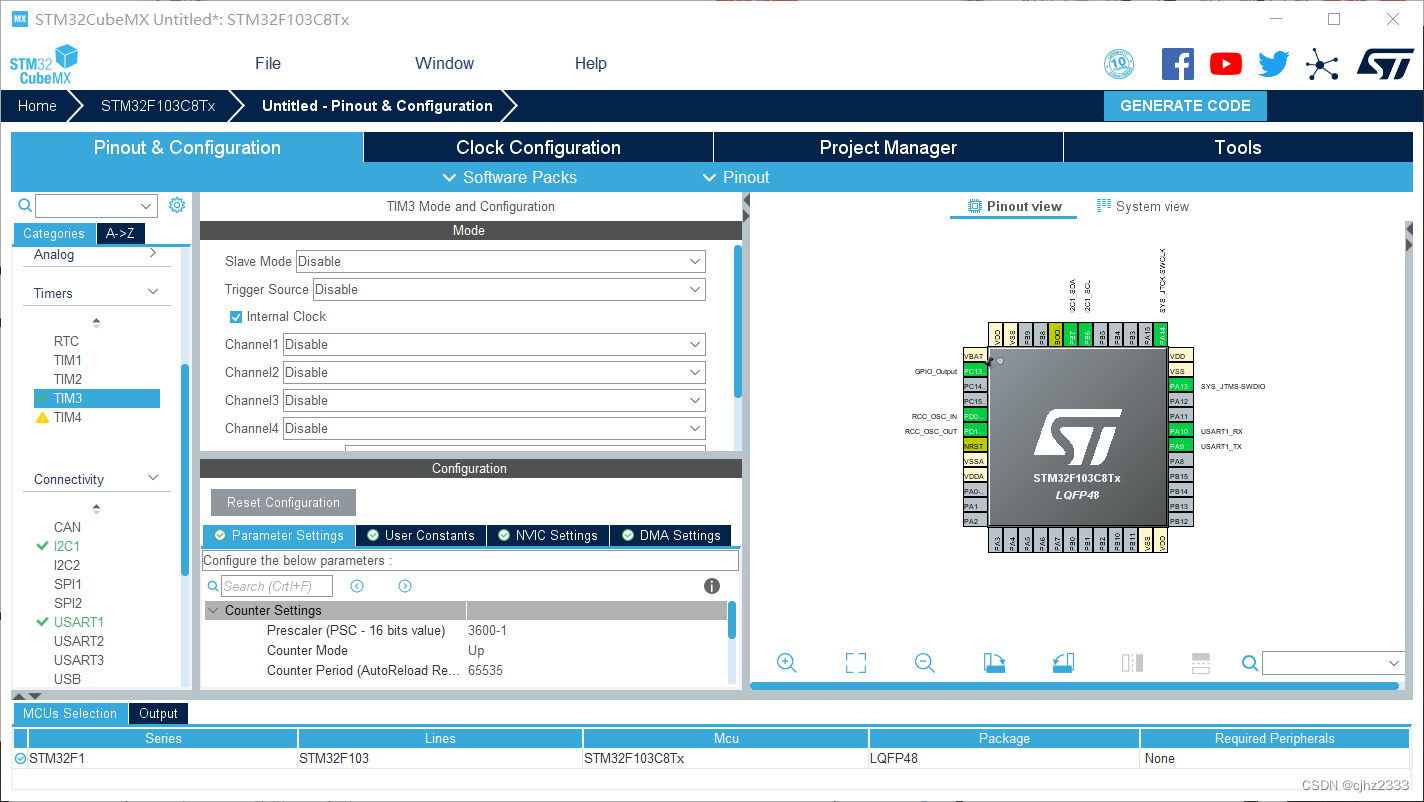Collapse the Timers category
Image resolution: width=1424 pixels, height=802 pixels.
(153, 292)
